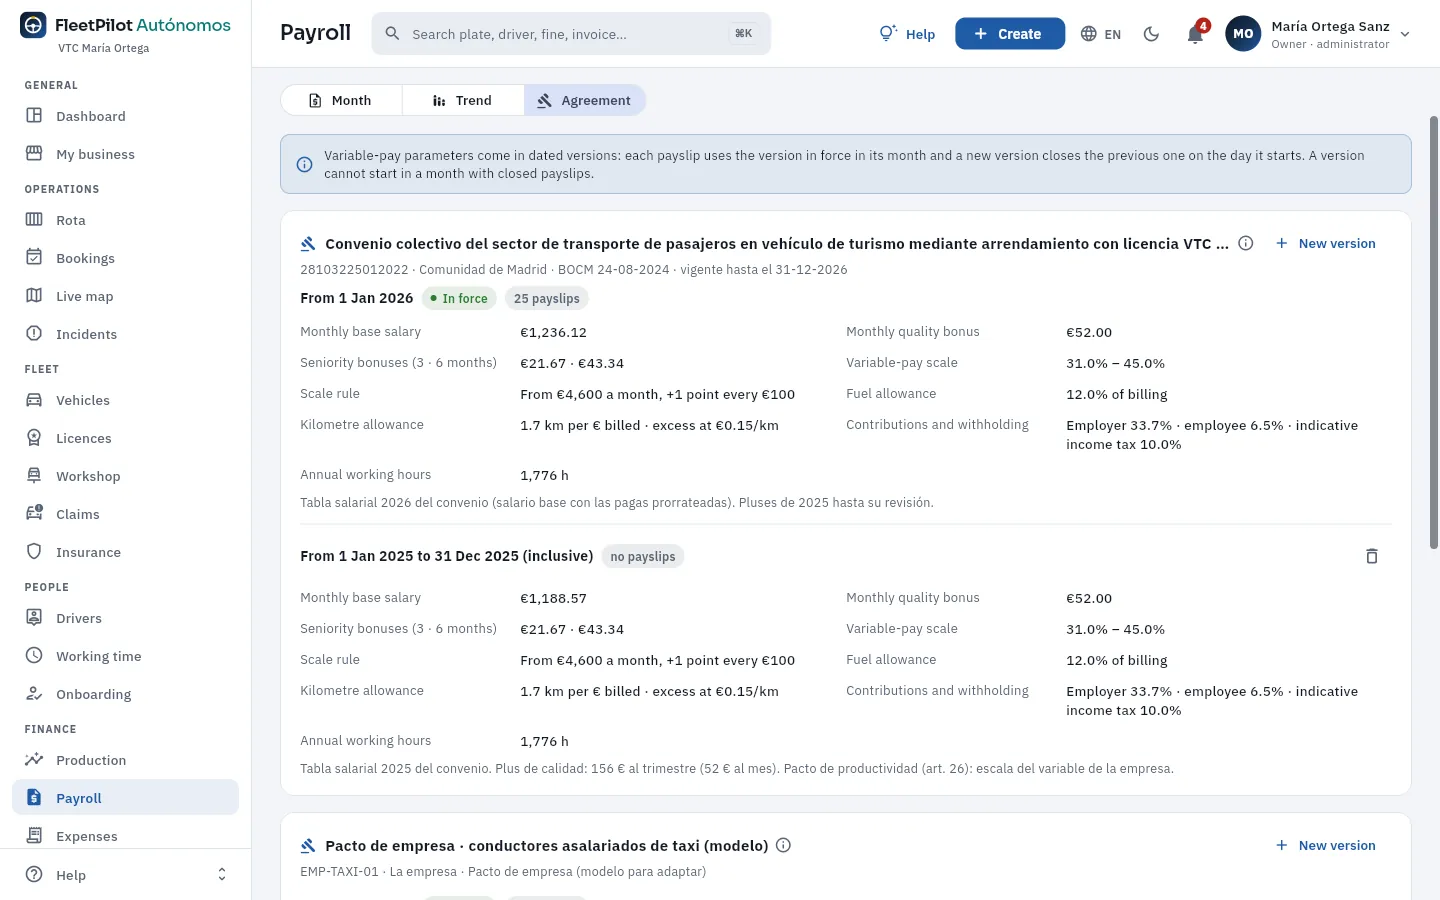
Task: Switch to the Month tab
Action: [341, 100]
